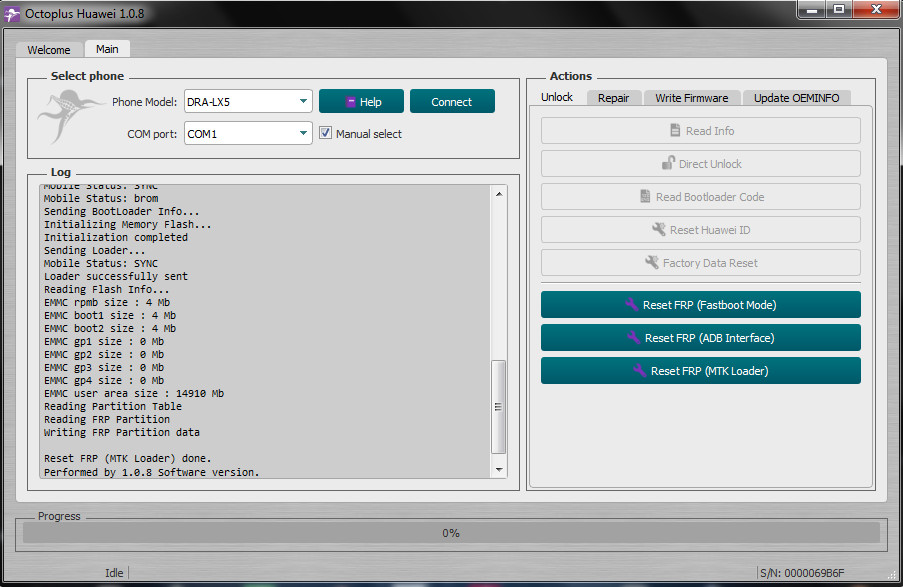
Task: Click the 0% progress bar
Action: click(x=451, y=533)
